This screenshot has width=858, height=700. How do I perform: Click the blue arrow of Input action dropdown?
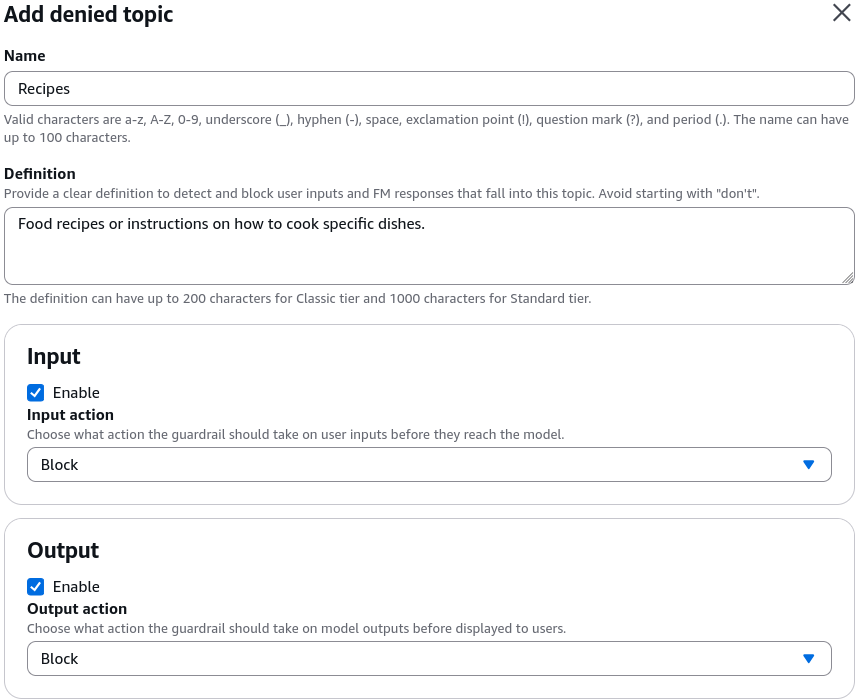(808, 465)
